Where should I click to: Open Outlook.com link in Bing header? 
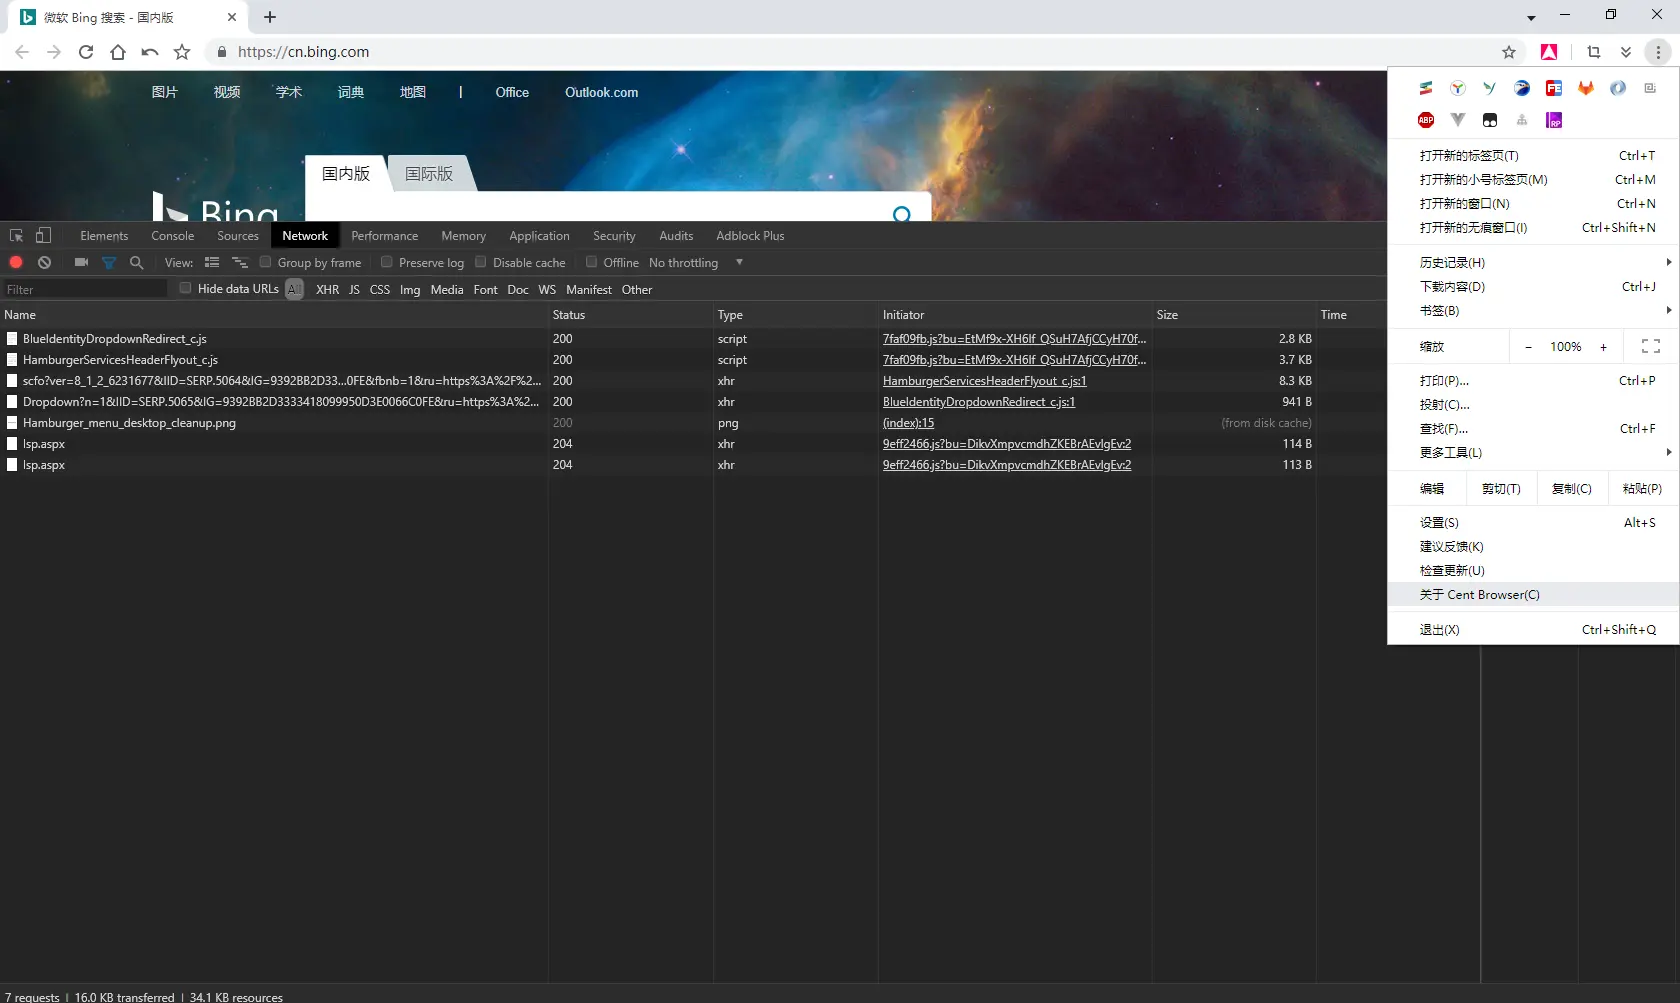(x=601, y=92)
